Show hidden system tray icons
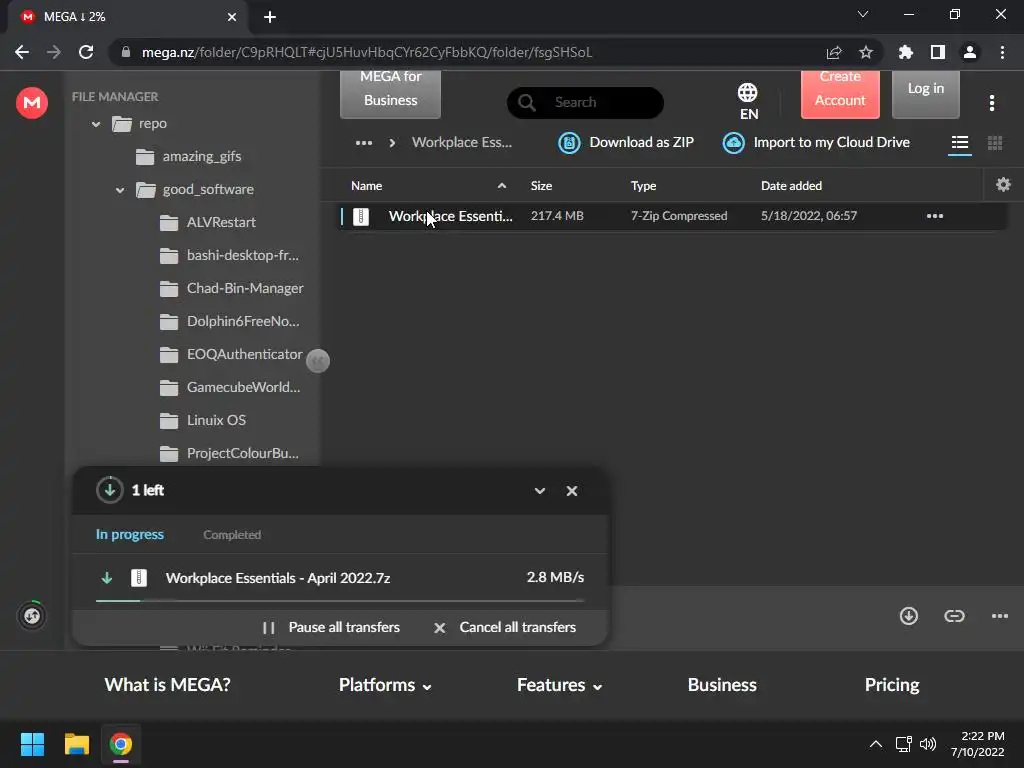 pos(876,744)
